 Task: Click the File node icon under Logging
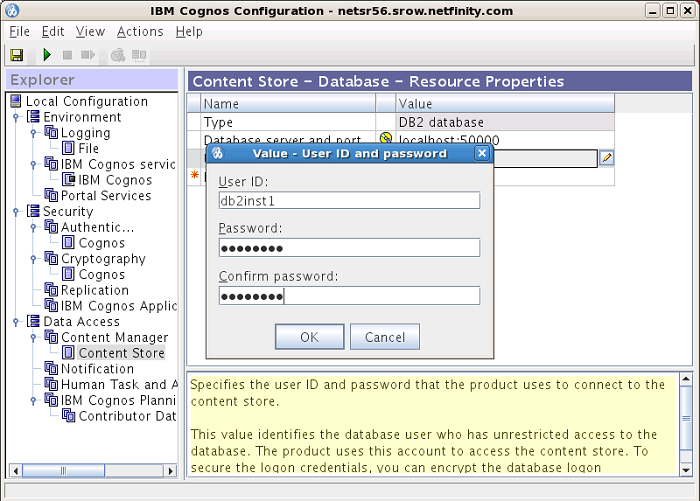68,148
